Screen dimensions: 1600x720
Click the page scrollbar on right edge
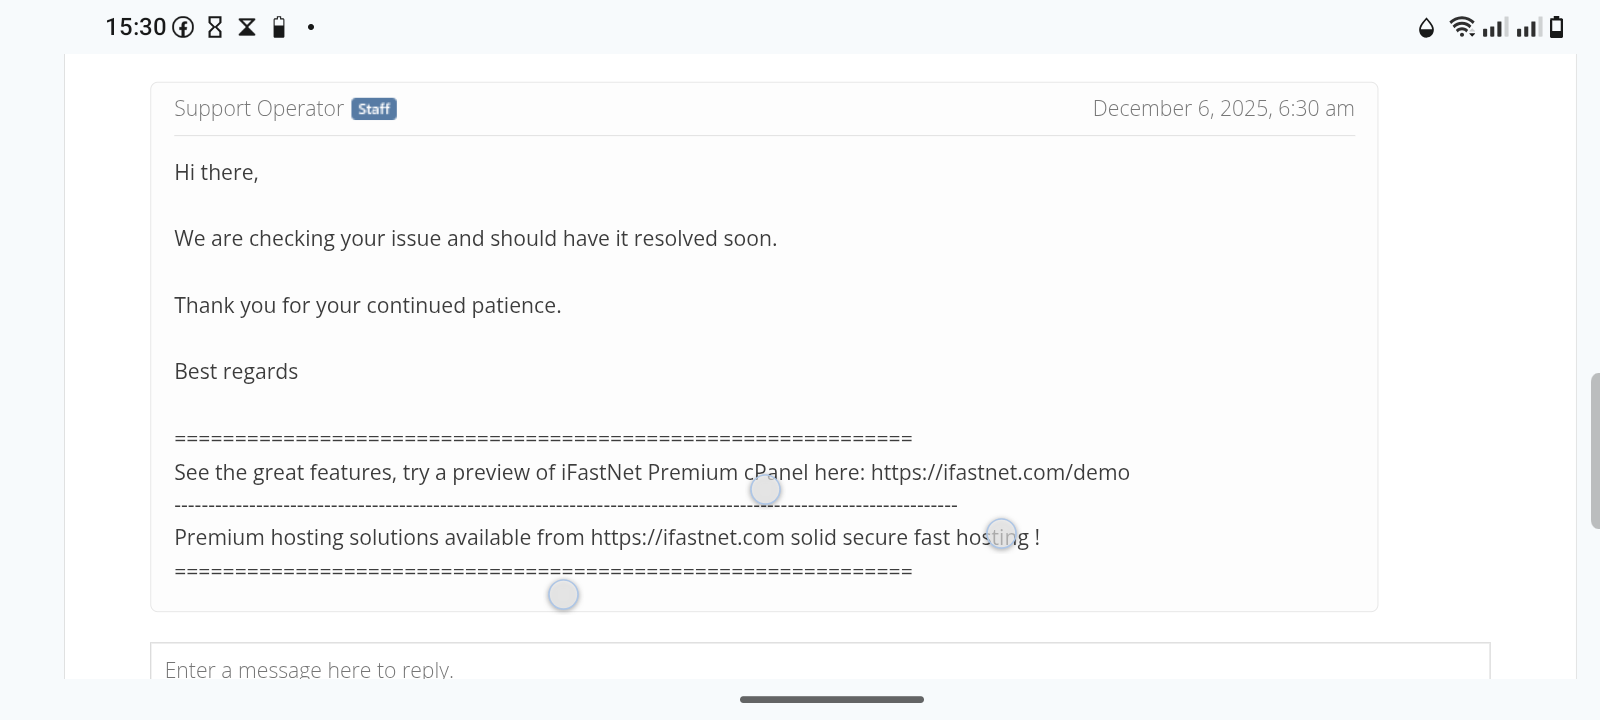[1594, 450]
